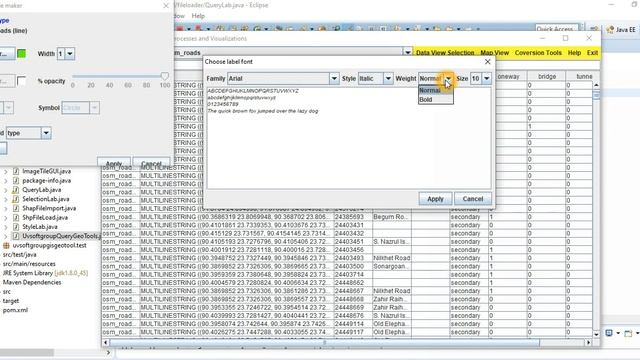This screenshot has width=640, height=360.
Task: Click table vertical scrollbar up arrow
Action: point(596,85)
